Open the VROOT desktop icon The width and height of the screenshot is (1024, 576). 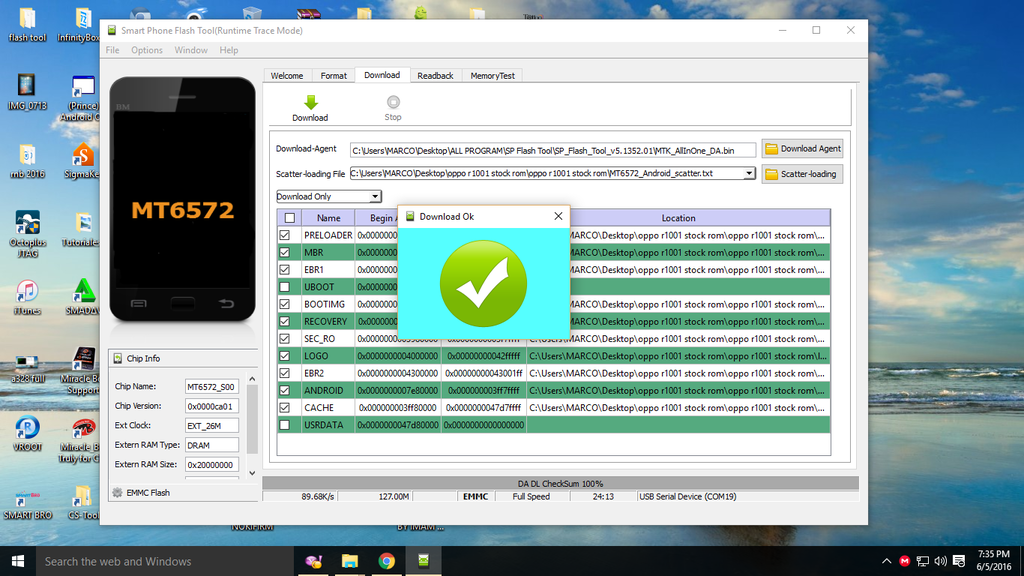(27, 428)
